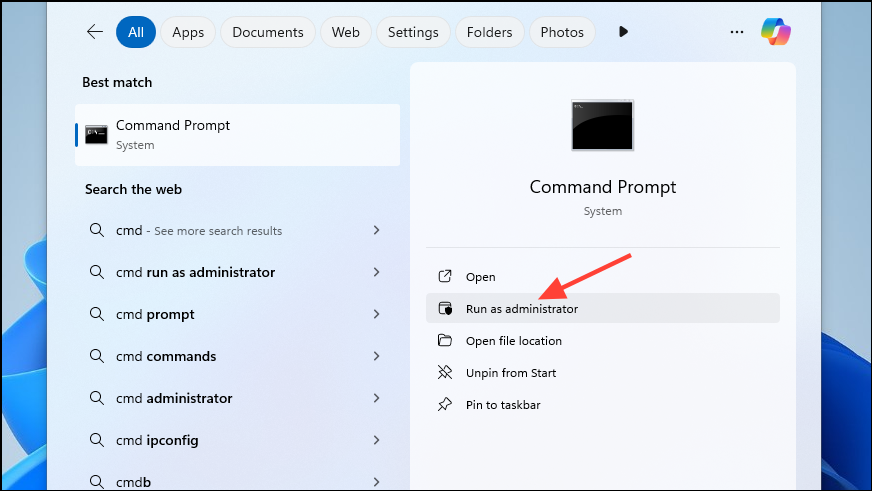Click the search icon beside cmd administrator
The height and width of the screenshot is (491, 872).
(97, 398)
